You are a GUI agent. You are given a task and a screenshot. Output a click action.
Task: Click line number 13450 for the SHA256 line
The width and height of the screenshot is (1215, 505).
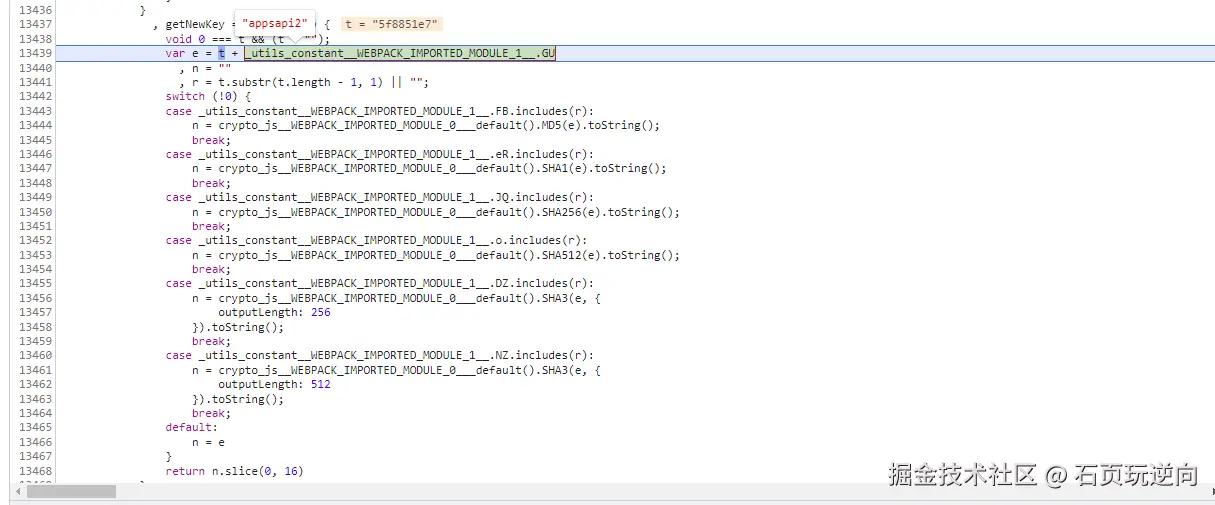(x=36, y=211)
